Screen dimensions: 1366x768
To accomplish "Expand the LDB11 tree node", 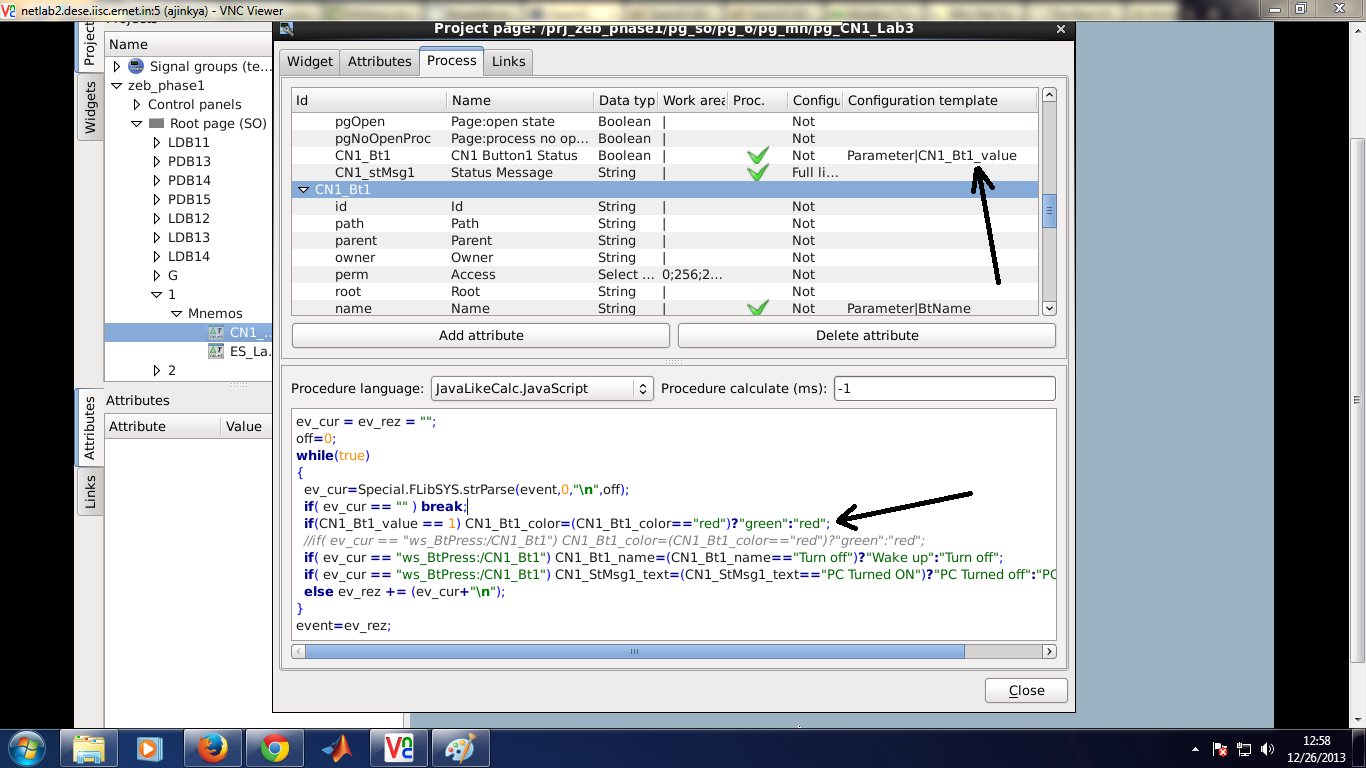I will 157,142.
